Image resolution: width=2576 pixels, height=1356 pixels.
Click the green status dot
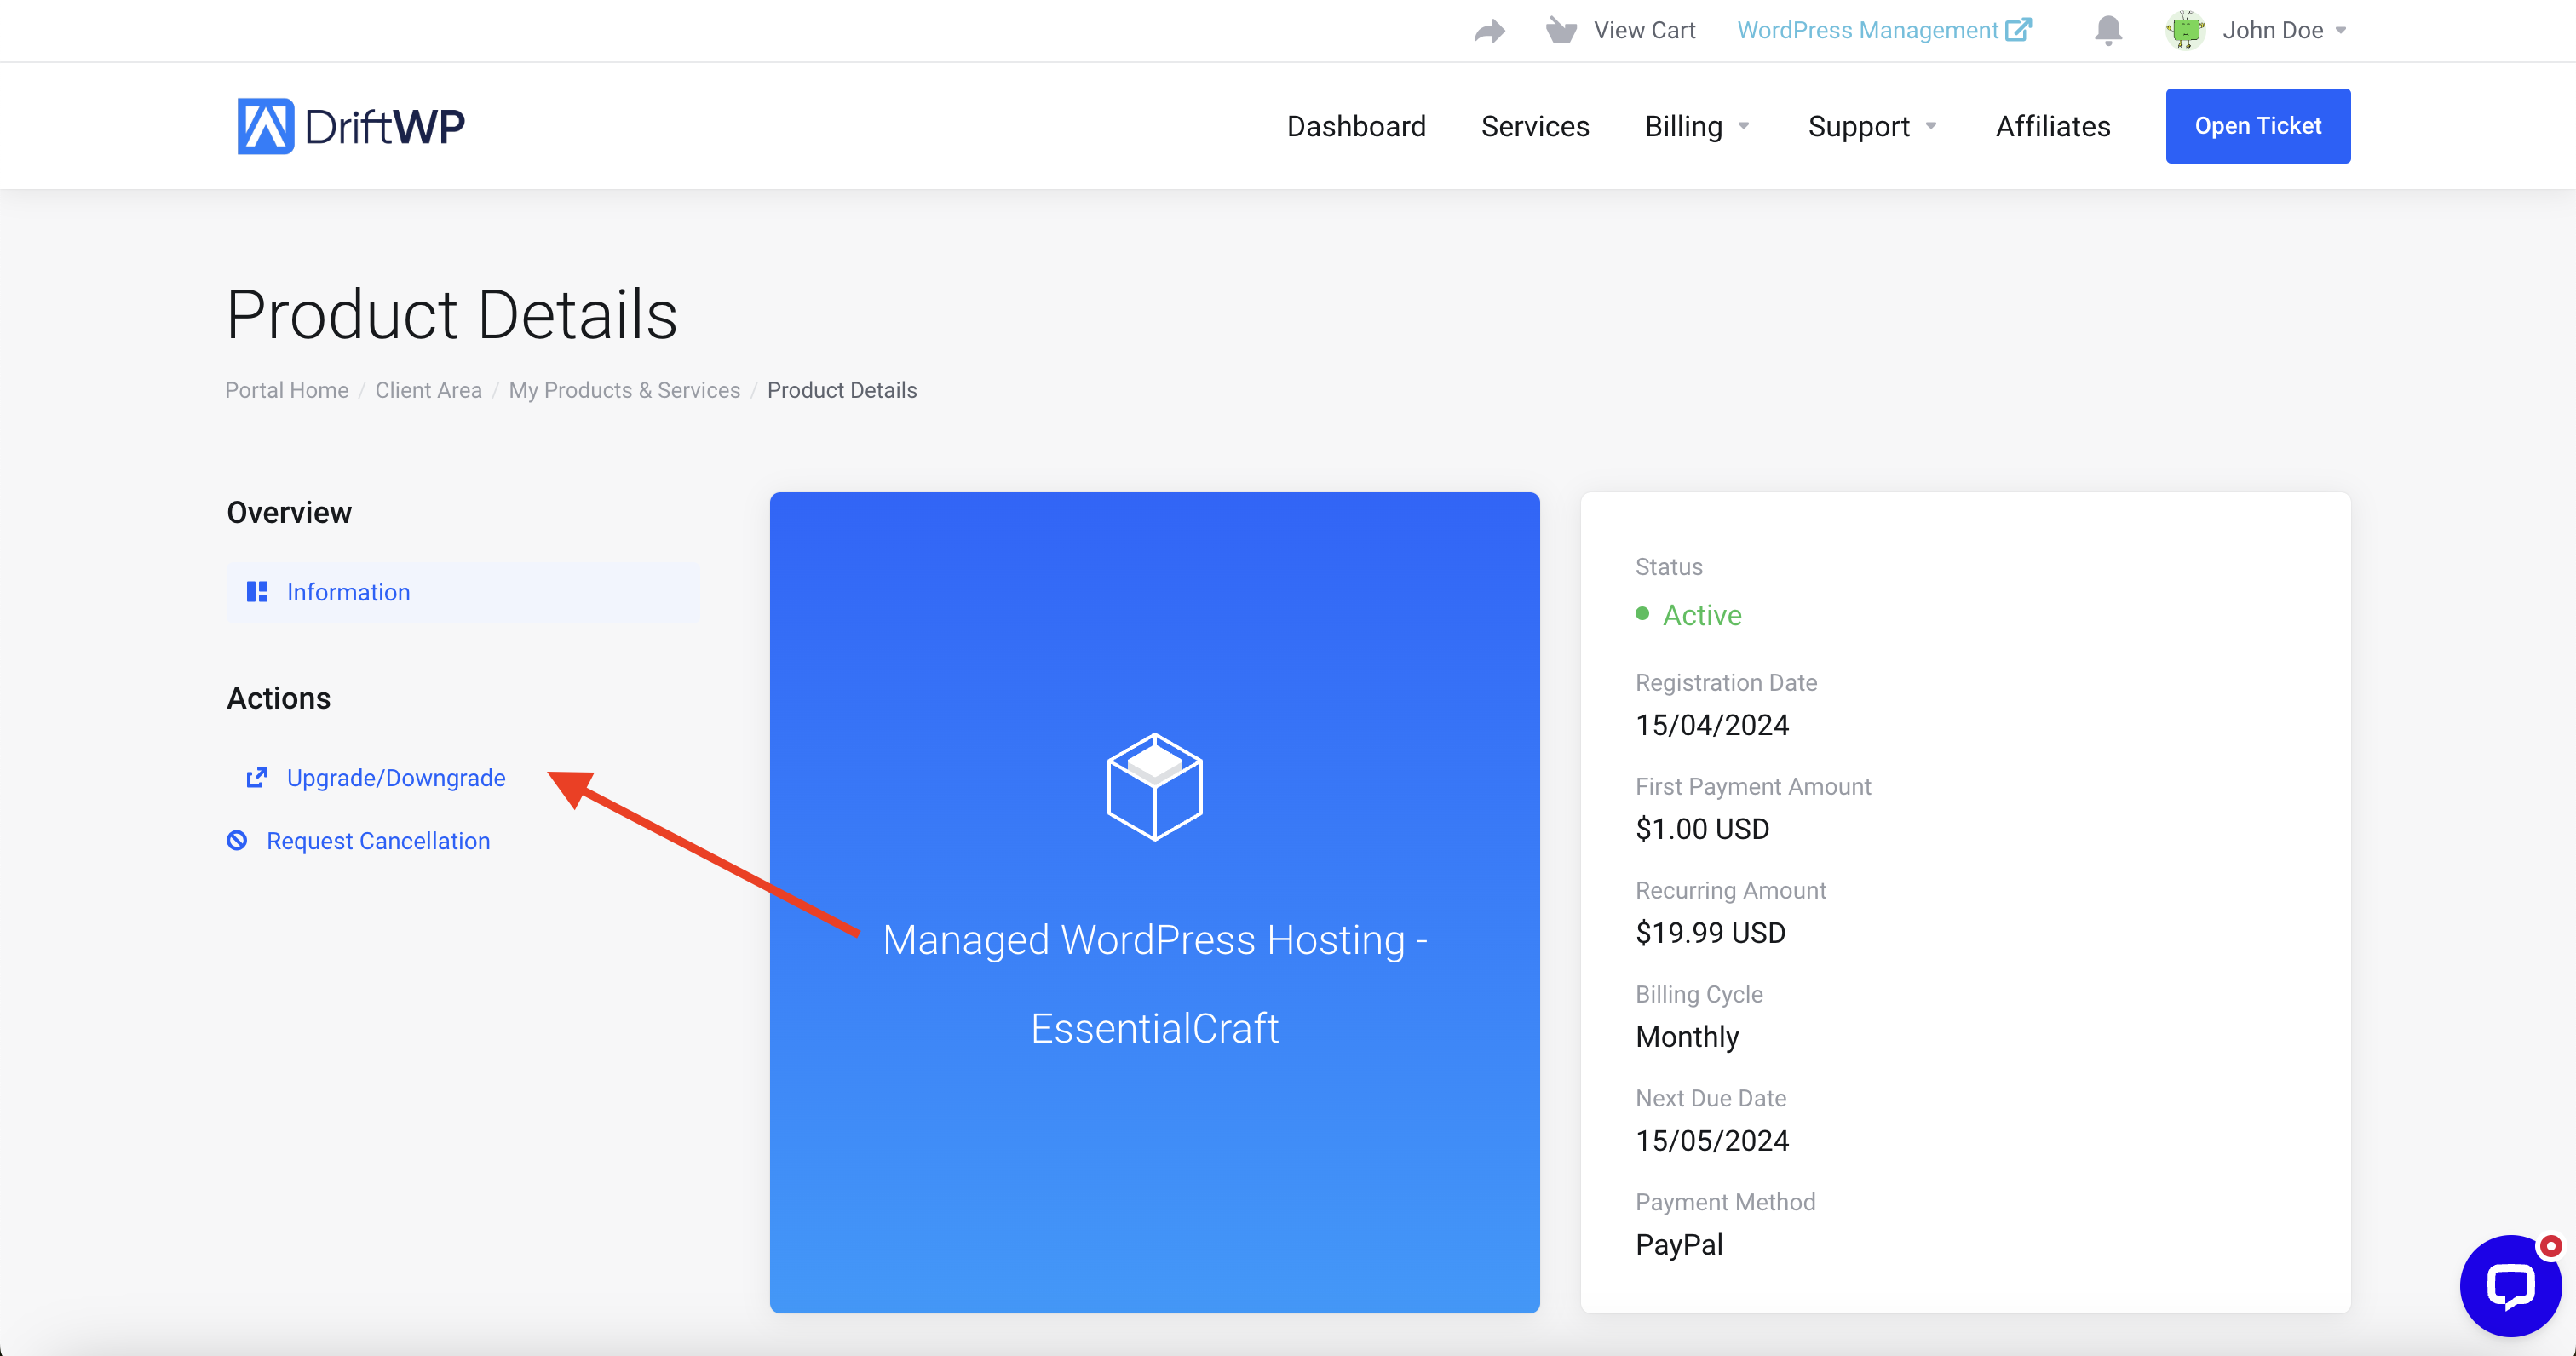1642,613
